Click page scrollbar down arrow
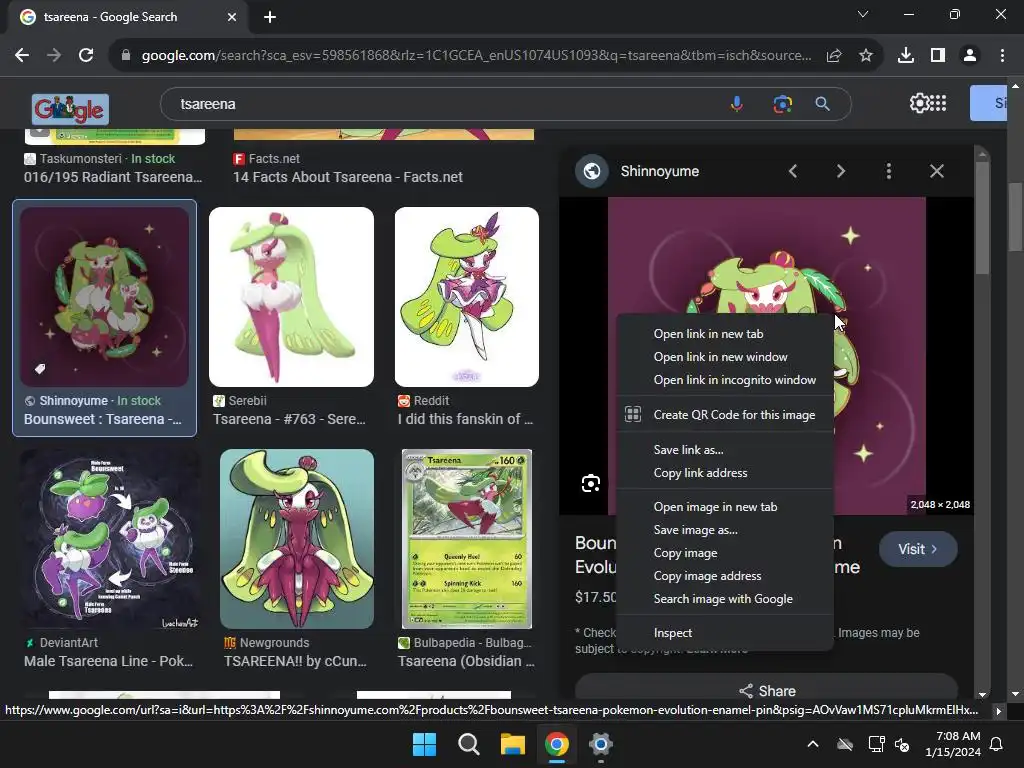The width and height of the screenshot is (1024, 768). 1015,694
